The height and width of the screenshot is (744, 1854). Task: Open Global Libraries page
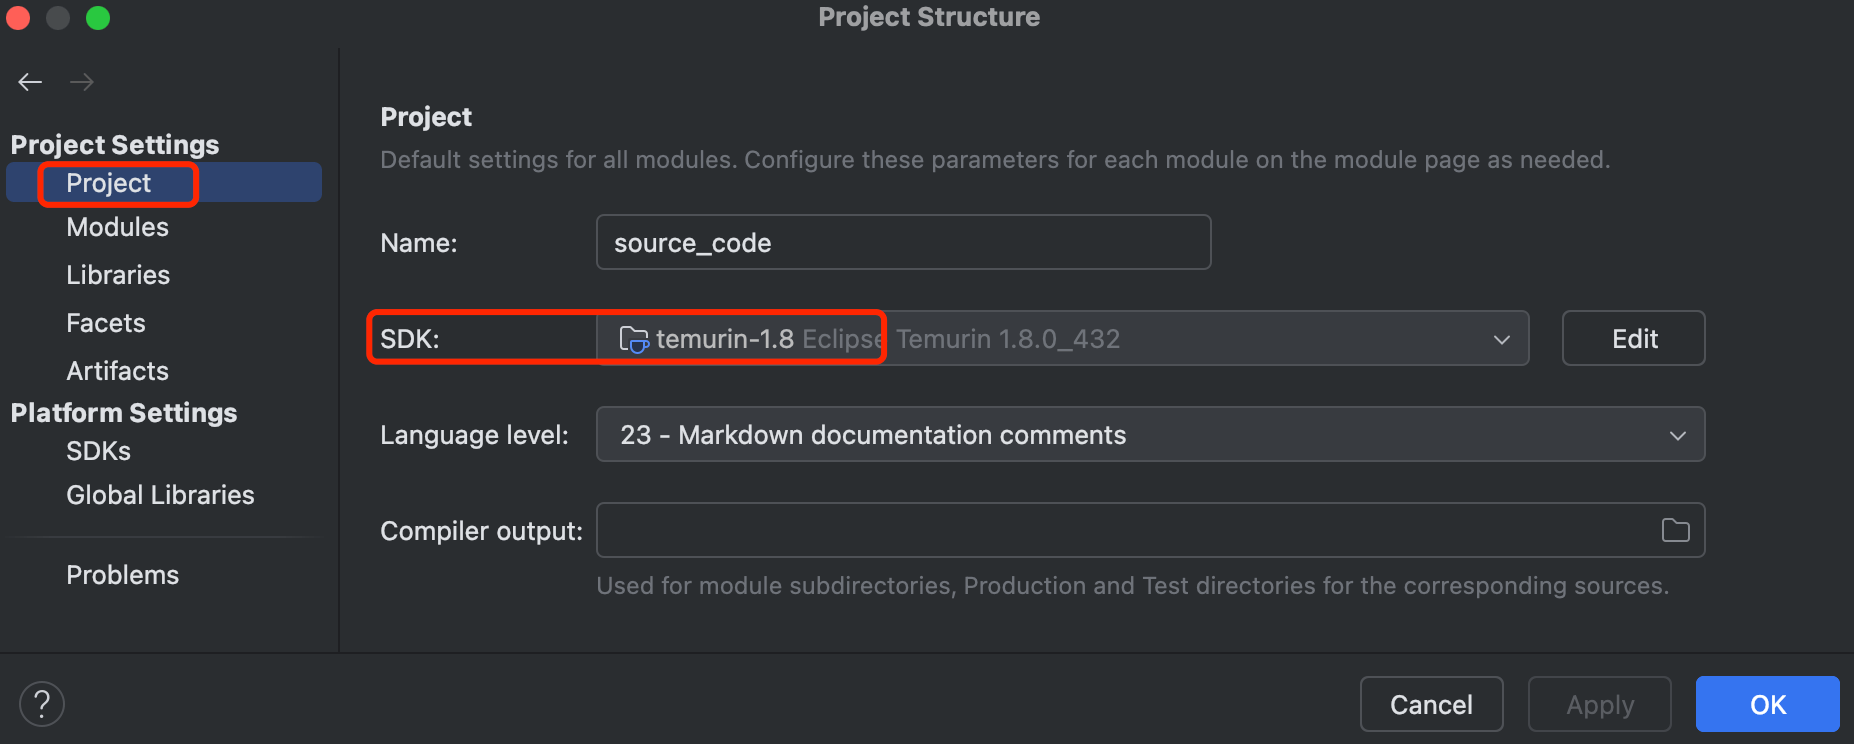click(160, 495)
